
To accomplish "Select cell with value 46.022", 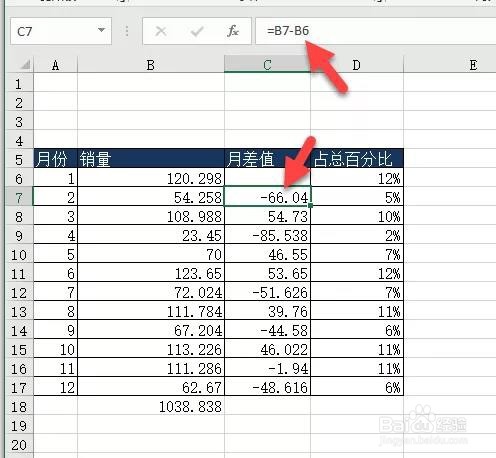I will click(267, 349).
